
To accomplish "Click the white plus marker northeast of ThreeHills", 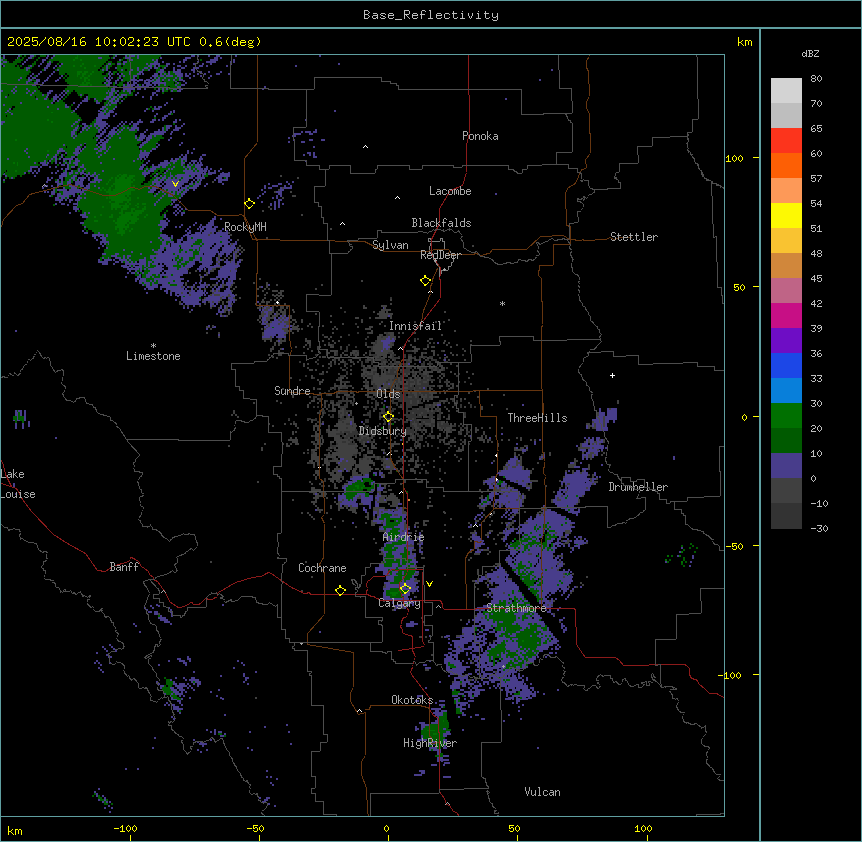I will tap(612, 375).
